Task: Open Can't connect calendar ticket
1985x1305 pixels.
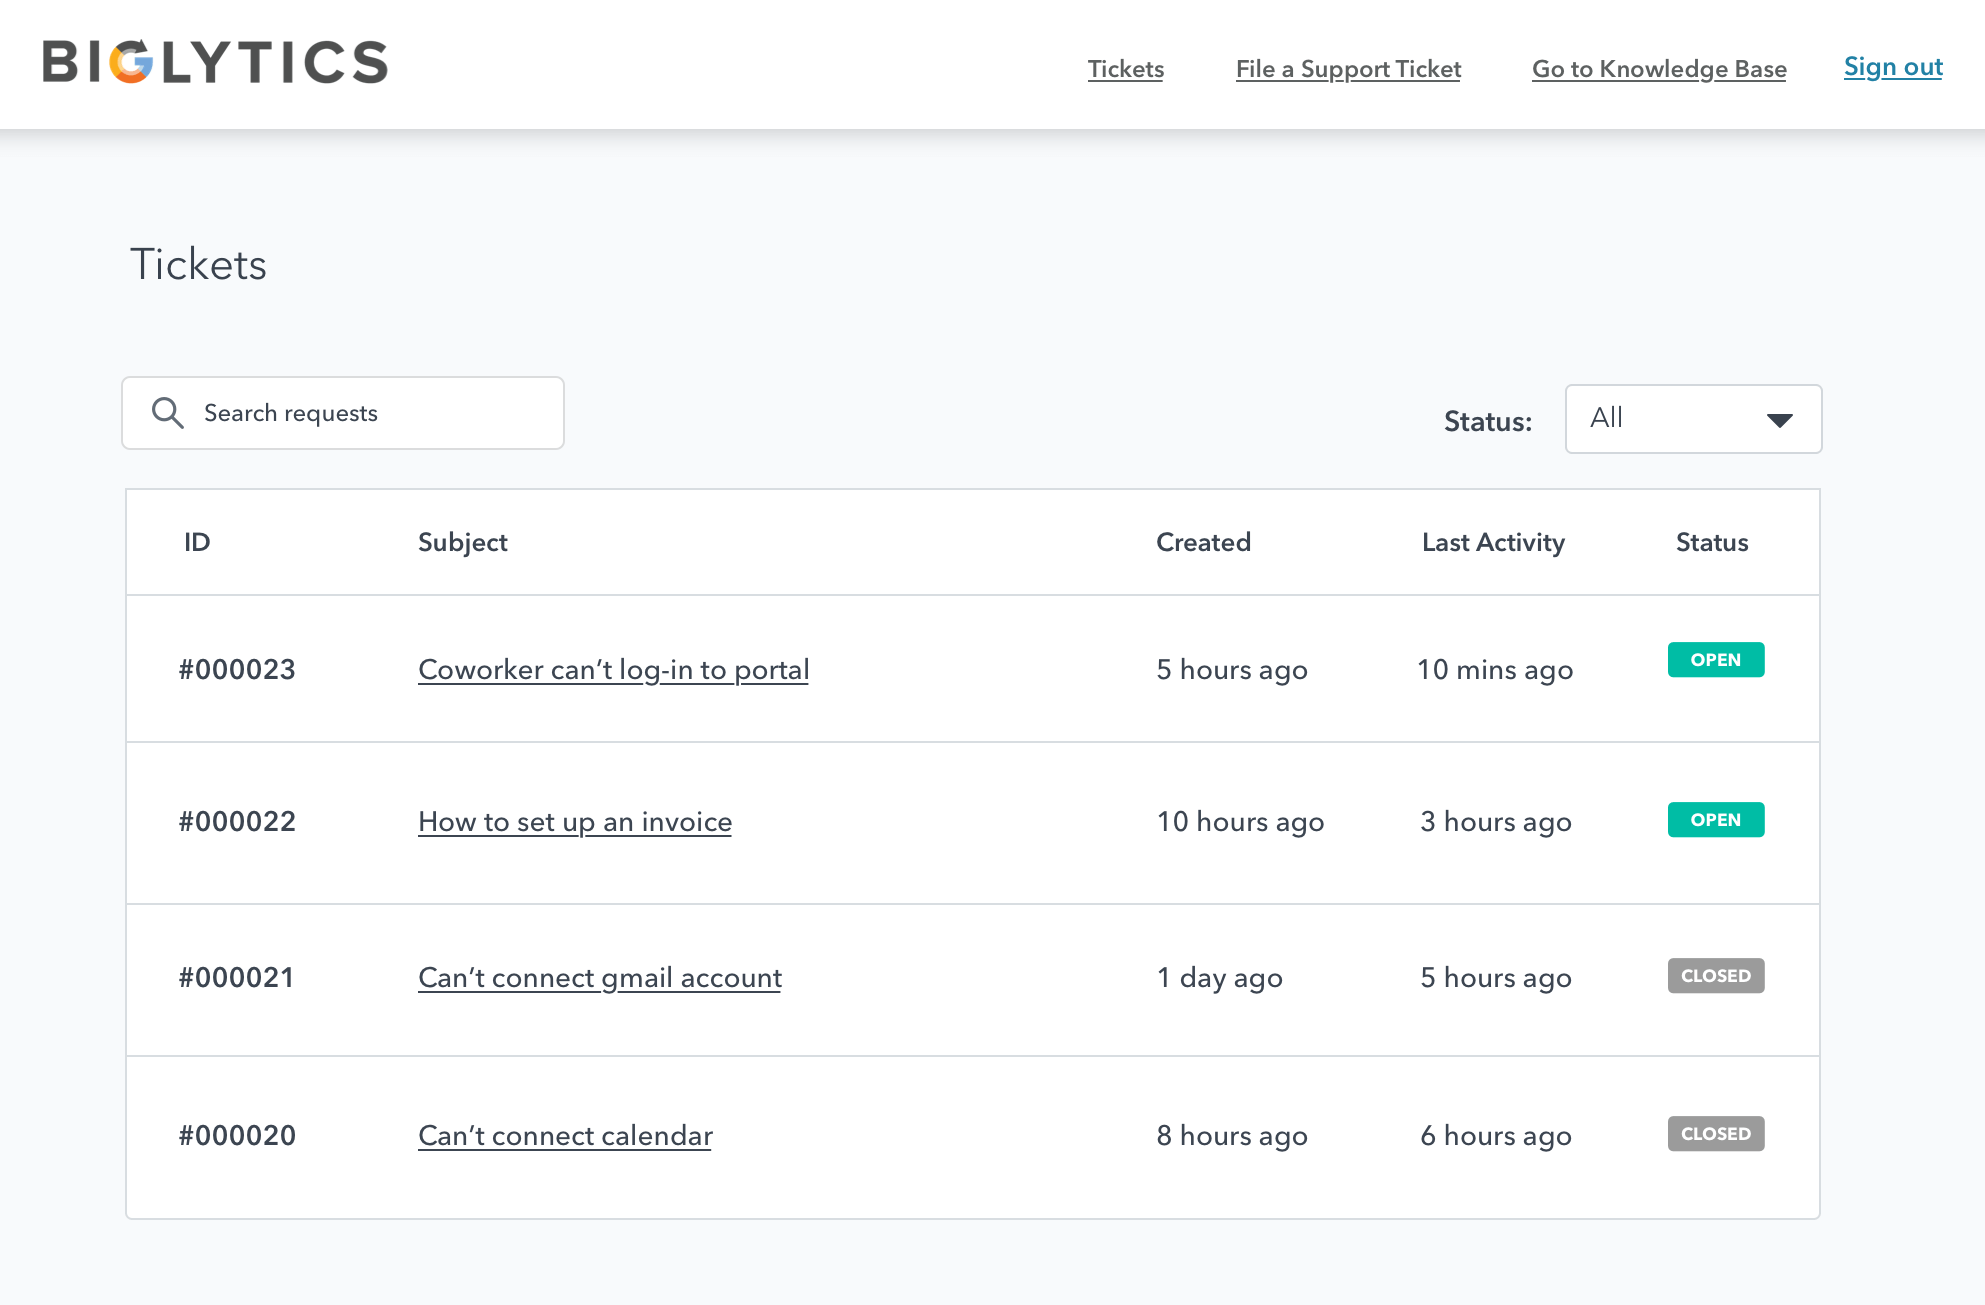Action: [565, 1136]
